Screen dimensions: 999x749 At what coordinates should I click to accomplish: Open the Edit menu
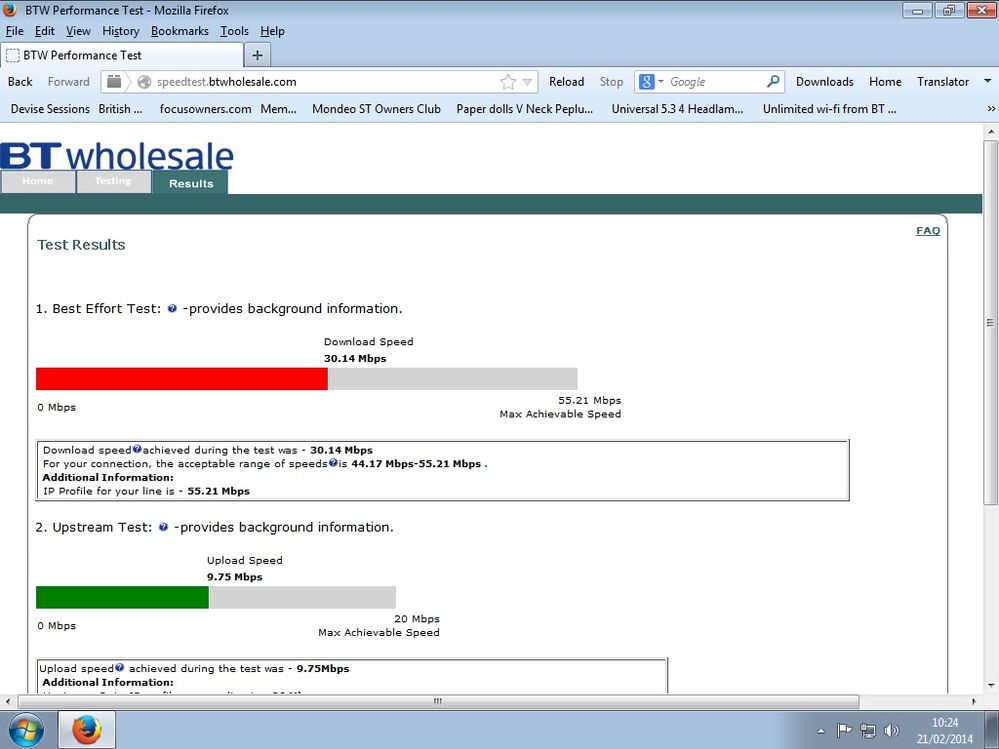click(x=45, y=31)
